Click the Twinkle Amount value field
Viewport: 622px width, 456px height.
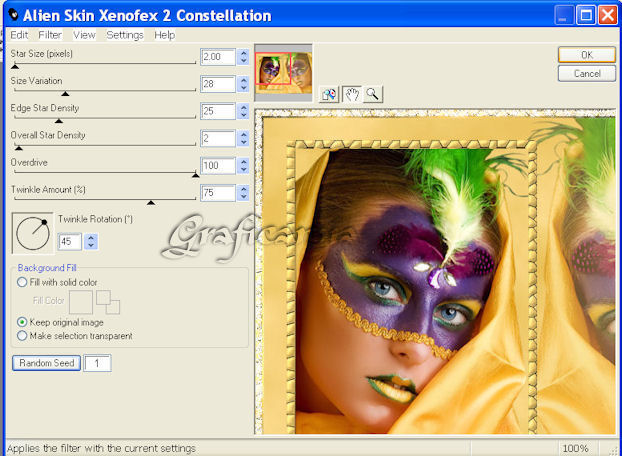coord(218,193)
